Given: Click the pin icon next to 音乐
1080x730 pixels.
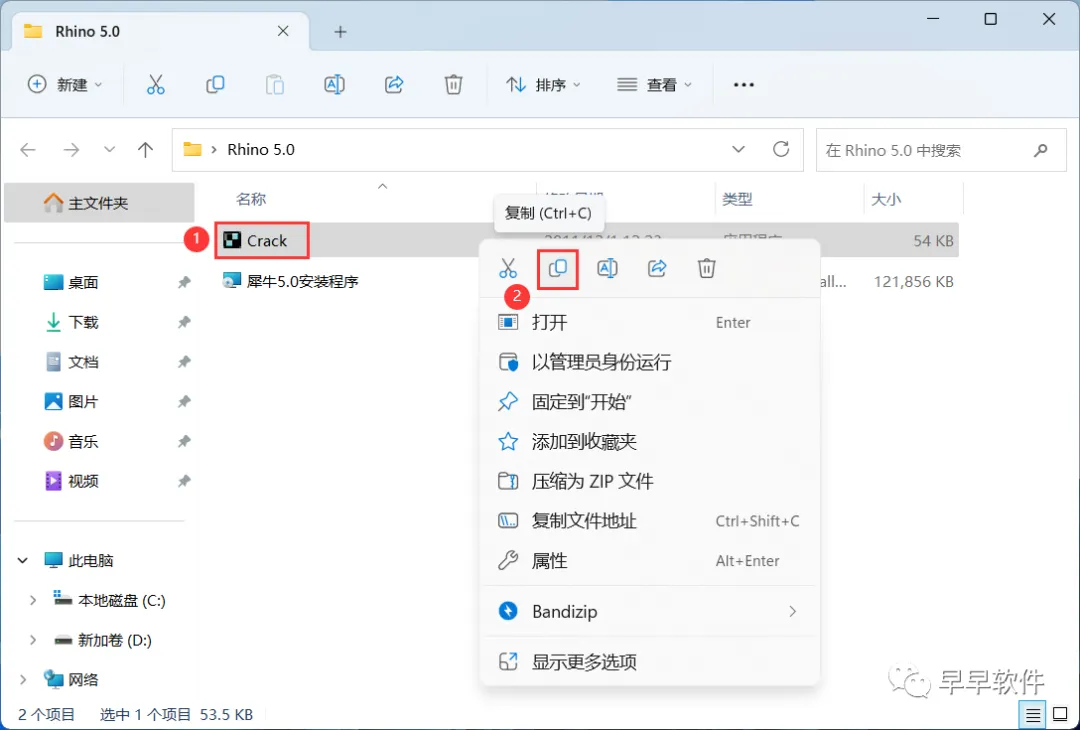Looking at the screenshot, I should tap(184, 441).
